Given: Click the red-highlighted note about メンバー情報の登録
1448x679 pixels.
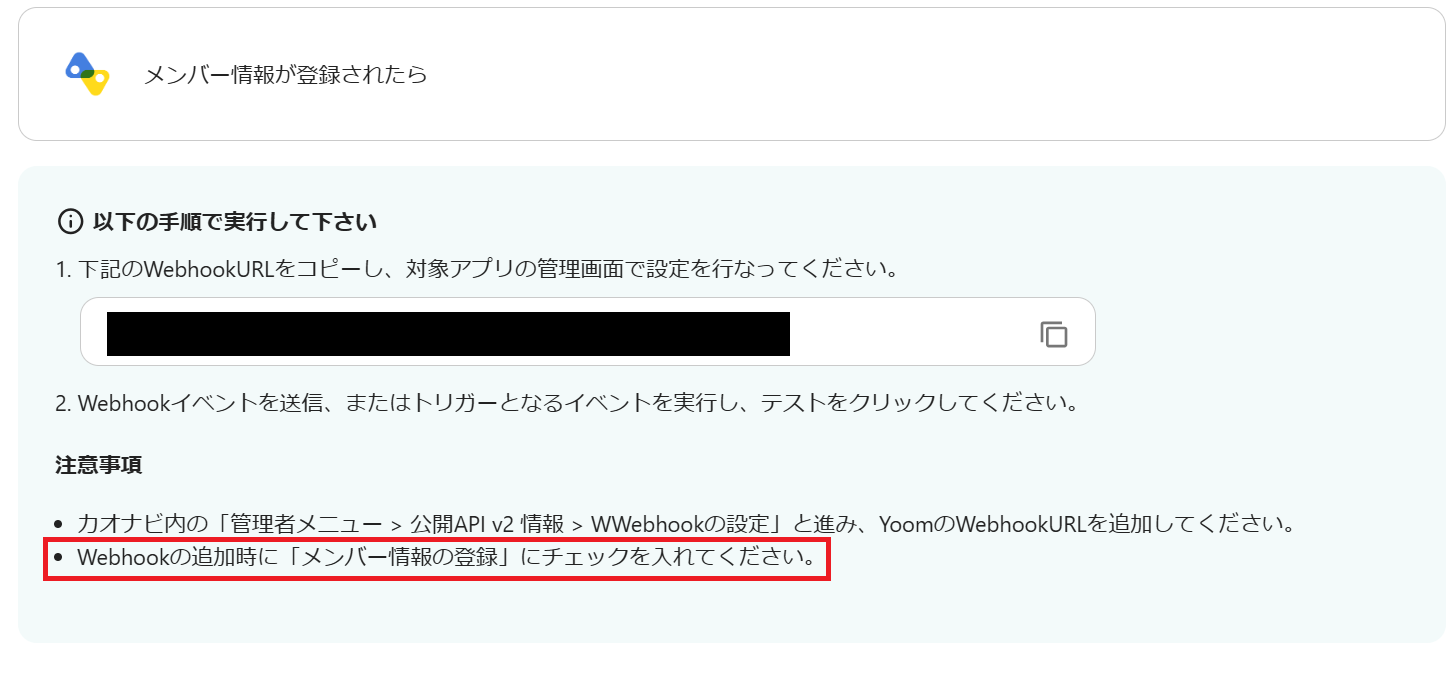Looking at the screenshot, I should (x=437, y=558).
